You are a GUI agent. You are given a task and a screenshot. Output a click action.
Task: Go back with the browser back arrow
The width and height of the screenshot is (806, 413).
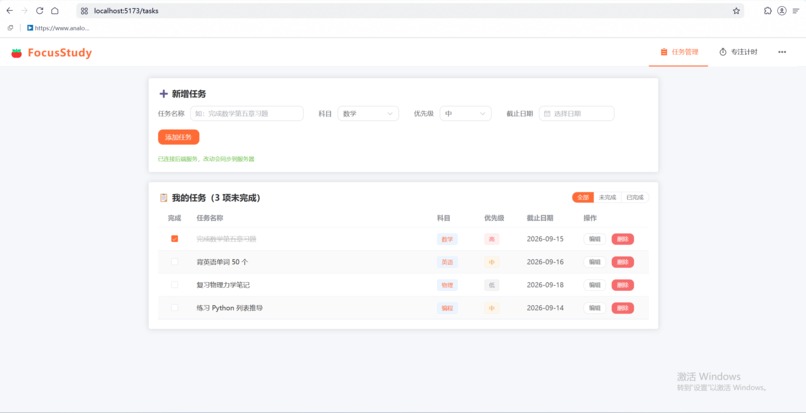point(9,10)
